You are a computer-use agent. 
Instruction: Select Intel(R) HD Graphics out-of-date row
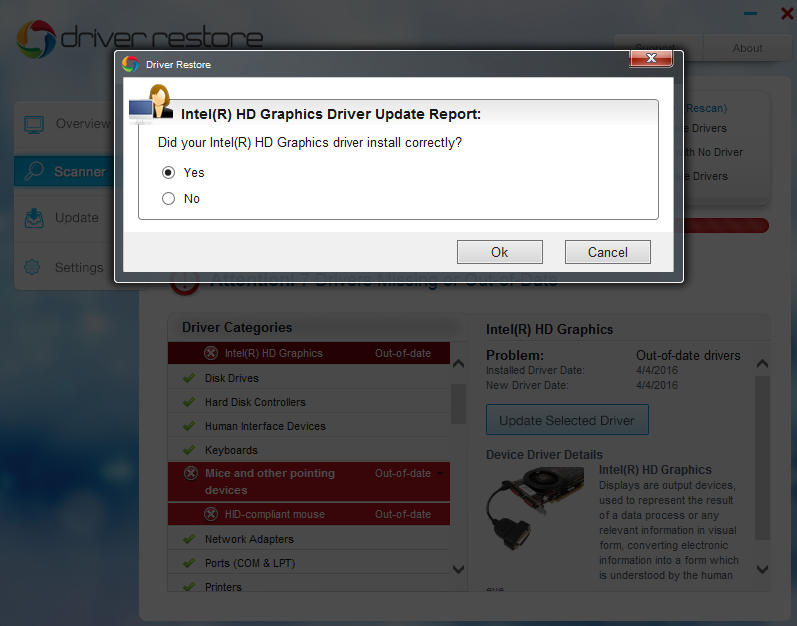(x=309, y=353)
